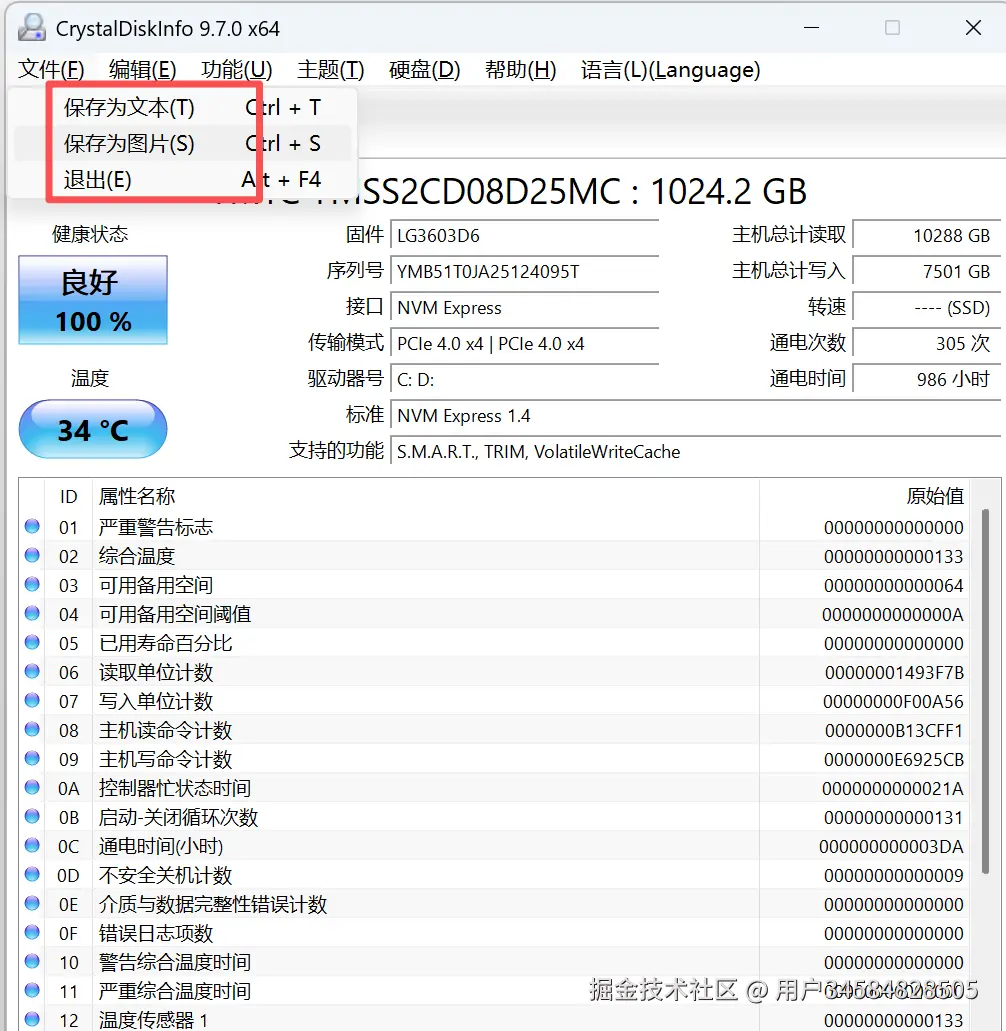The image size is (1006, 1031).
Task: Open the 编辑(E) menu
Action: coord(143,69)
